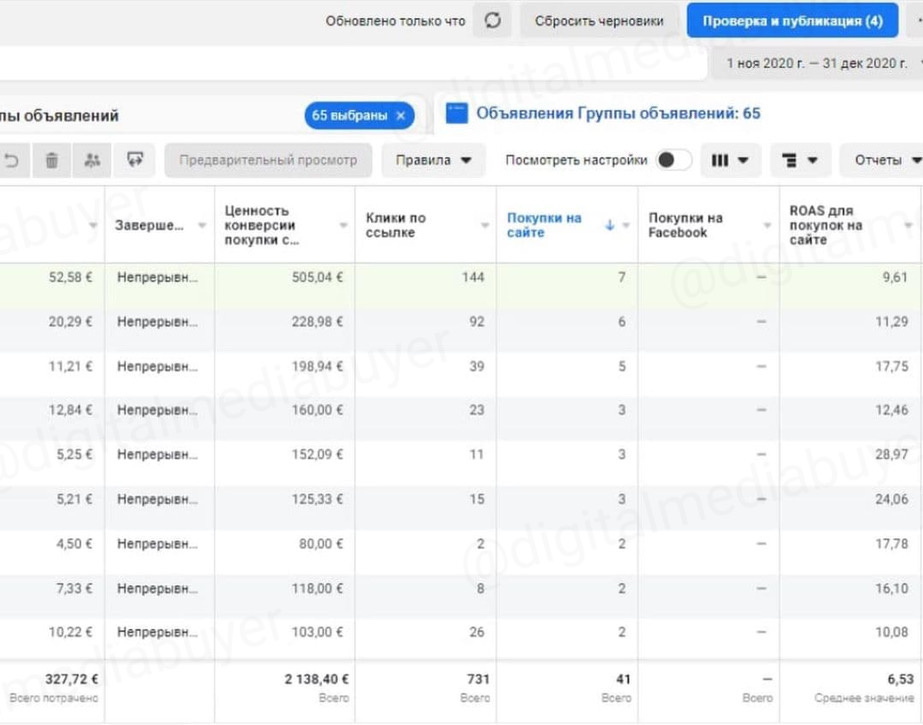
Task: Remove the 65 выбраны filter chip
Action: point(401,115)
